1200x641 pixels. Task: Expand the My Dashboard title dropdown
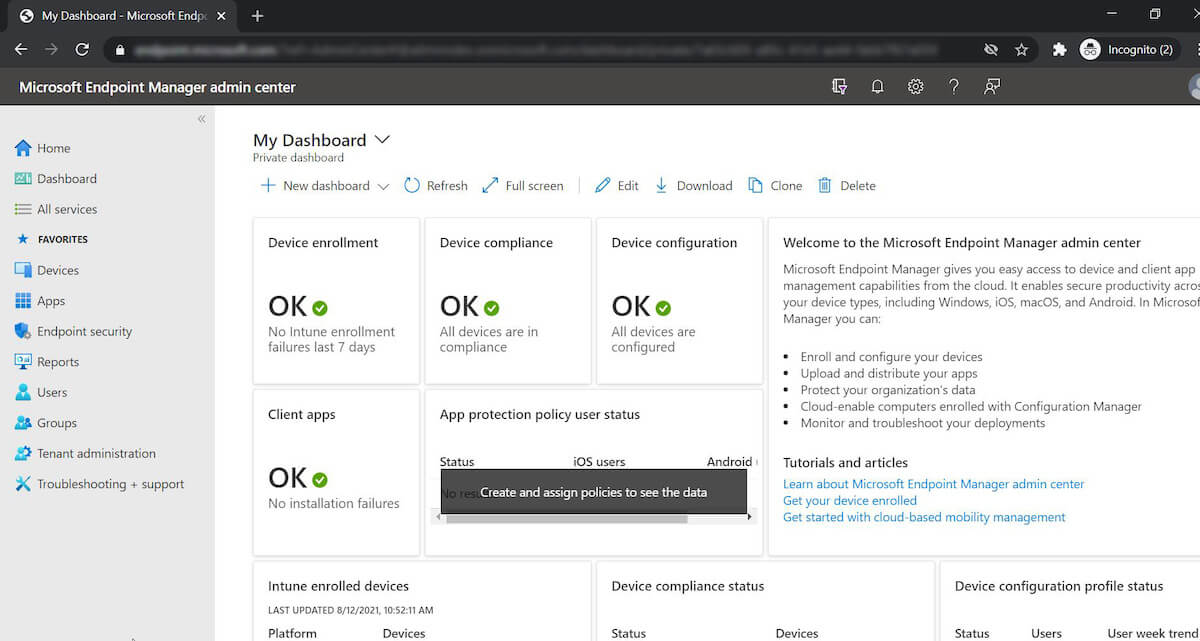381,140
